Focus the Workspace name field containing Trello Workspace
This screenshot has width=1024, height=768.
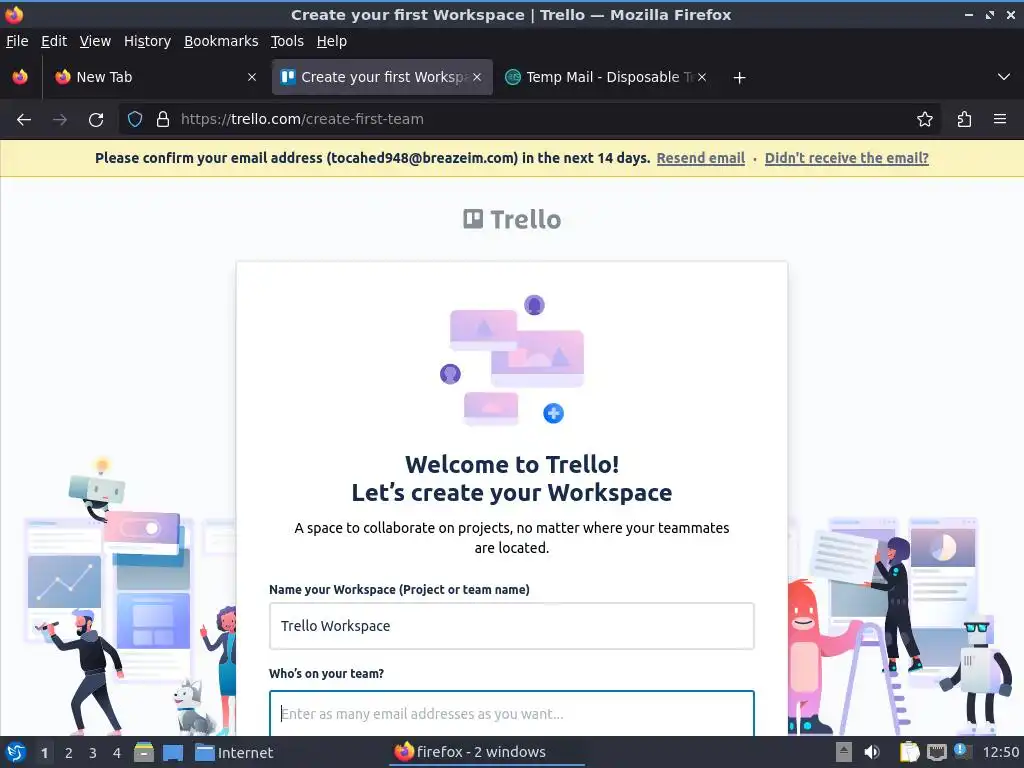click(x=511, y=626)
